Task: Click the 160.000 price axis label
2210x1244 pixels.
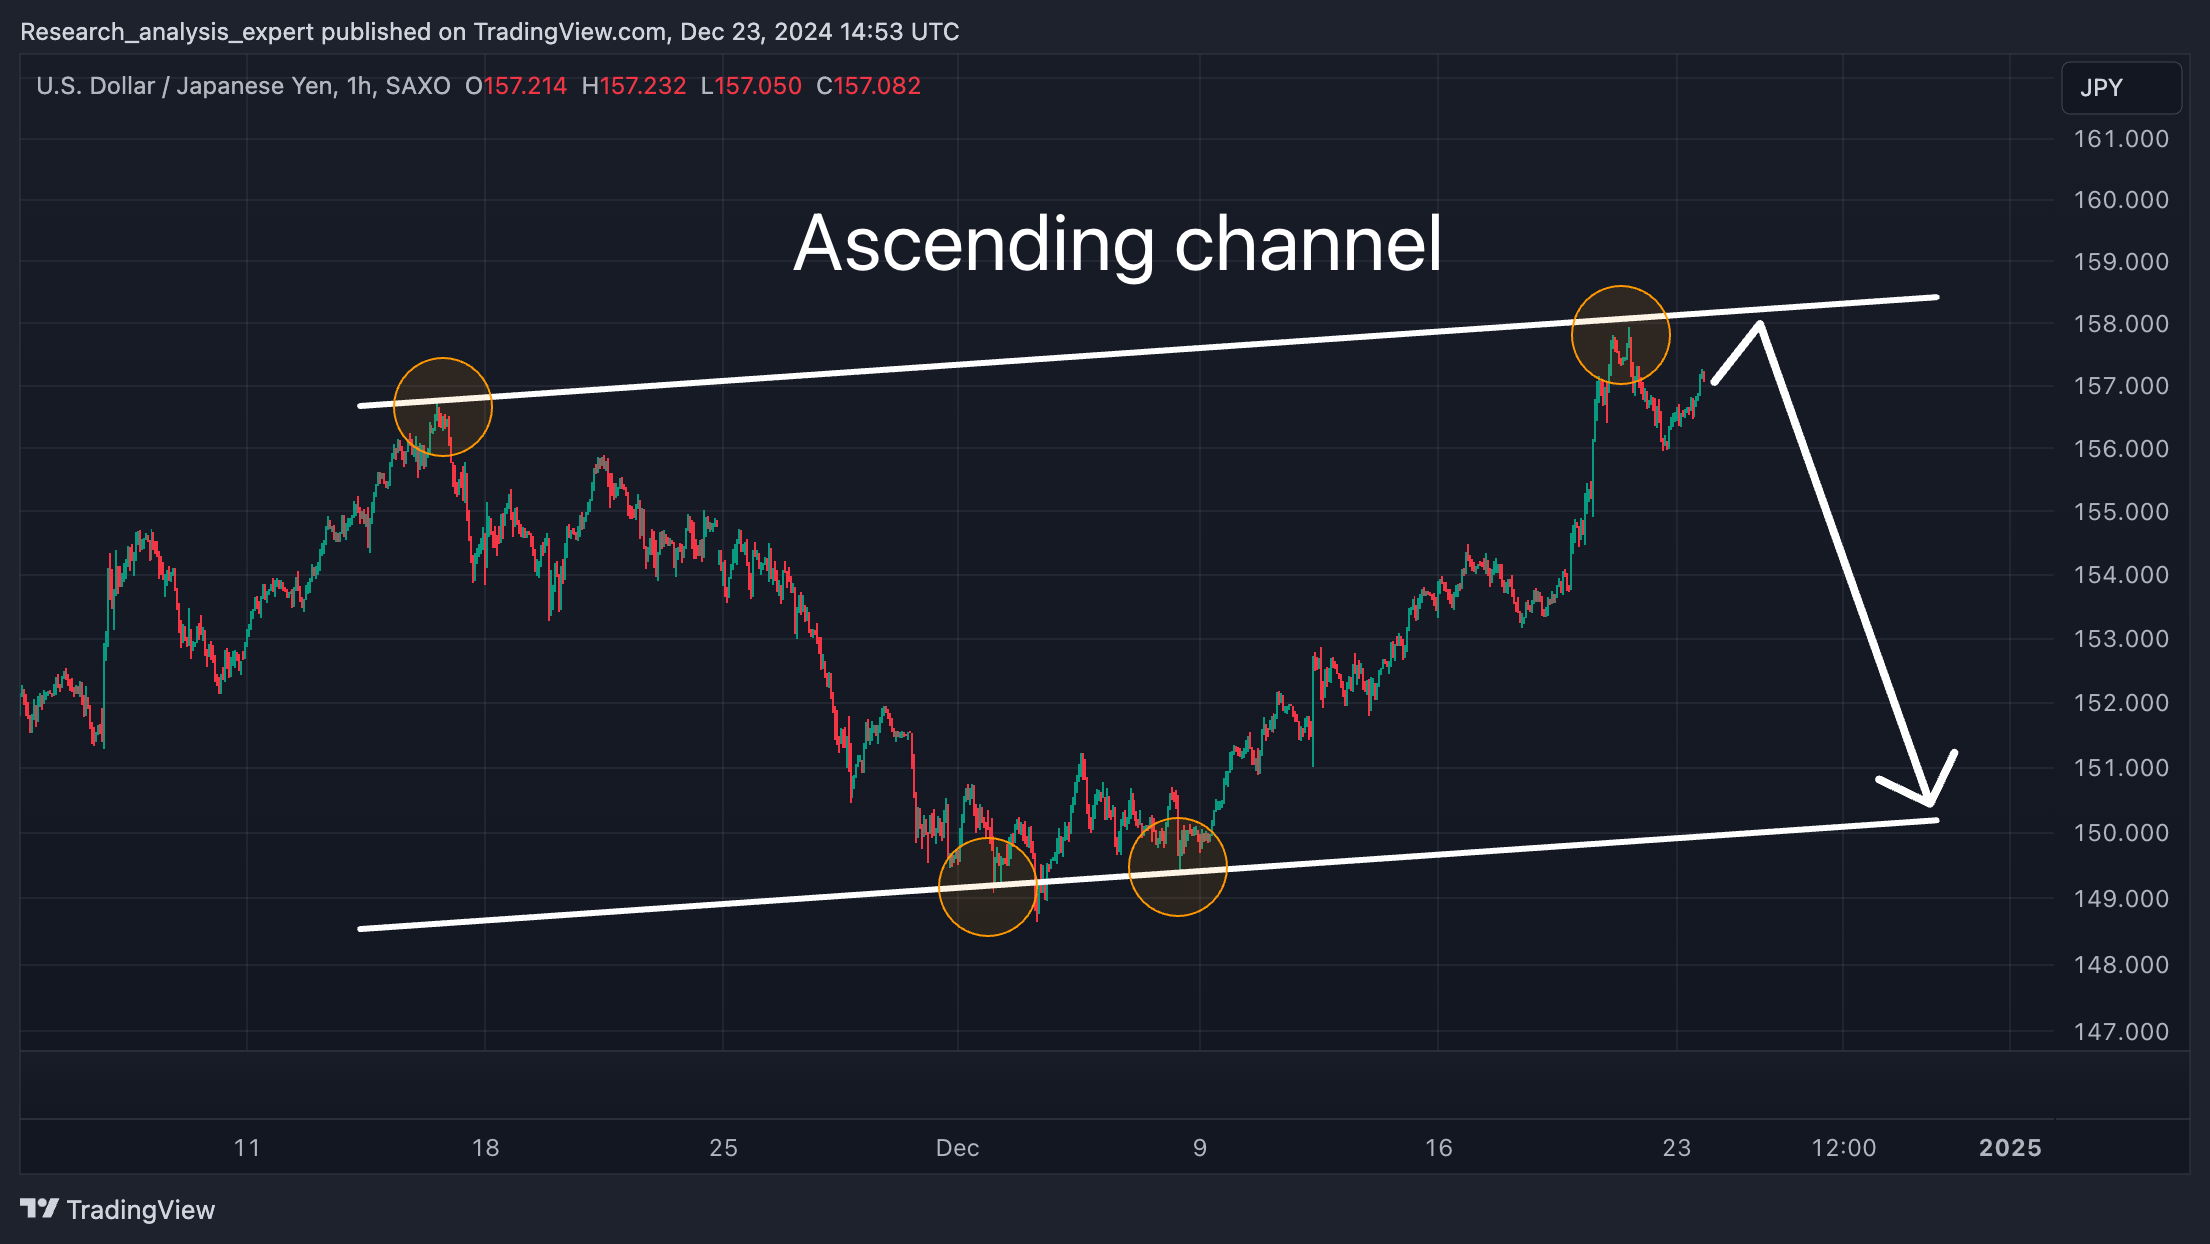Action: pos(2121,200)
